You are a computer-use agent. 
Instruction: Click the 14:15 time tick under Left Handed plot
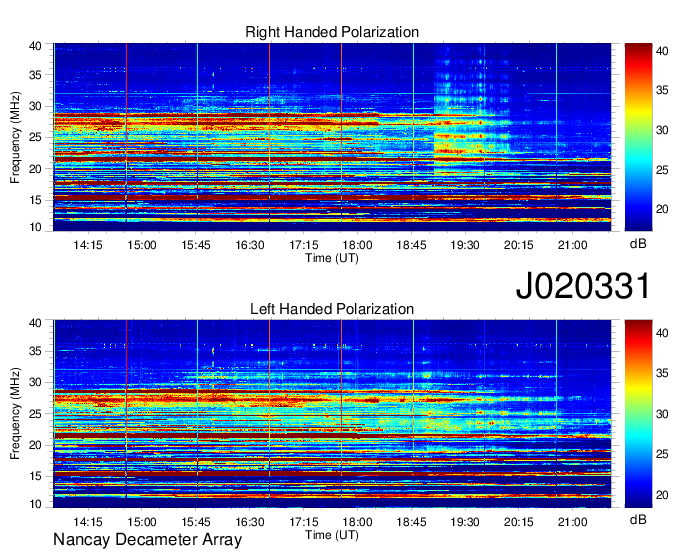(88, 522)
